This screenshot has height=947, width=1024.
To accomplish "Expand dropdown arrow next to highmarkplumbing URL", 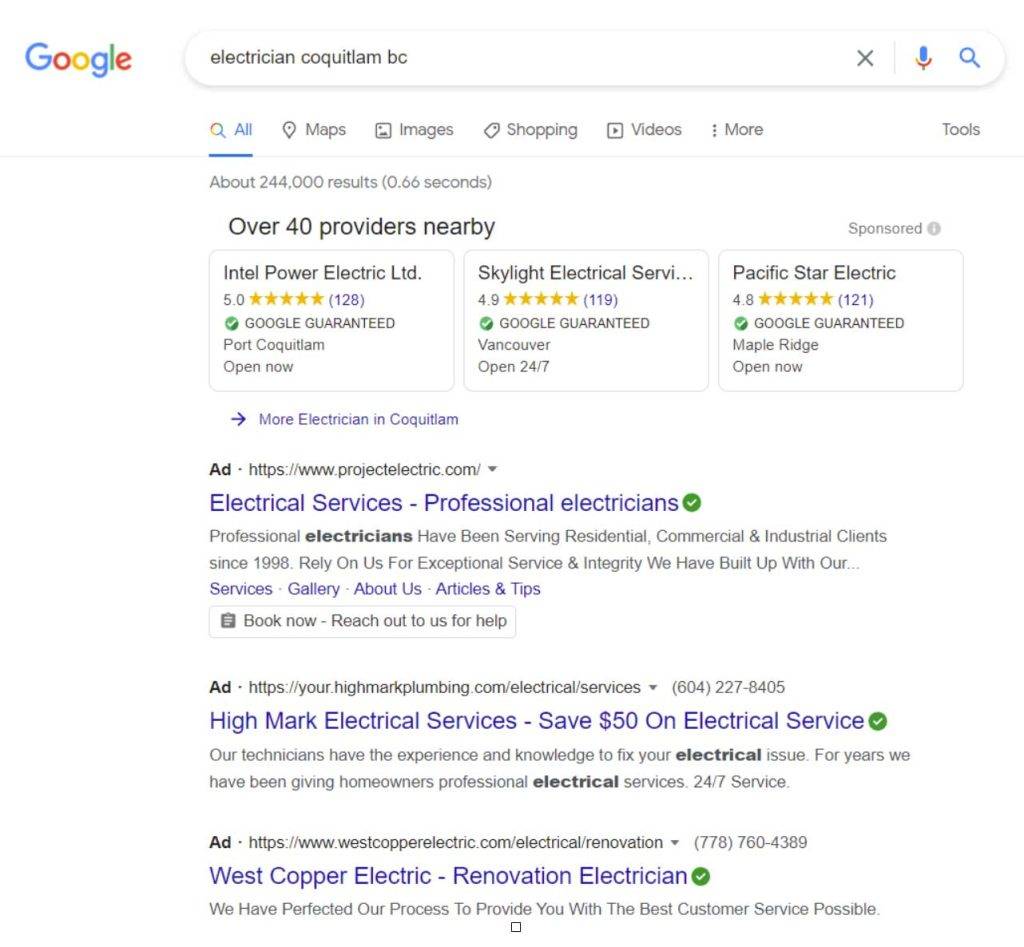I will point(652,687).
